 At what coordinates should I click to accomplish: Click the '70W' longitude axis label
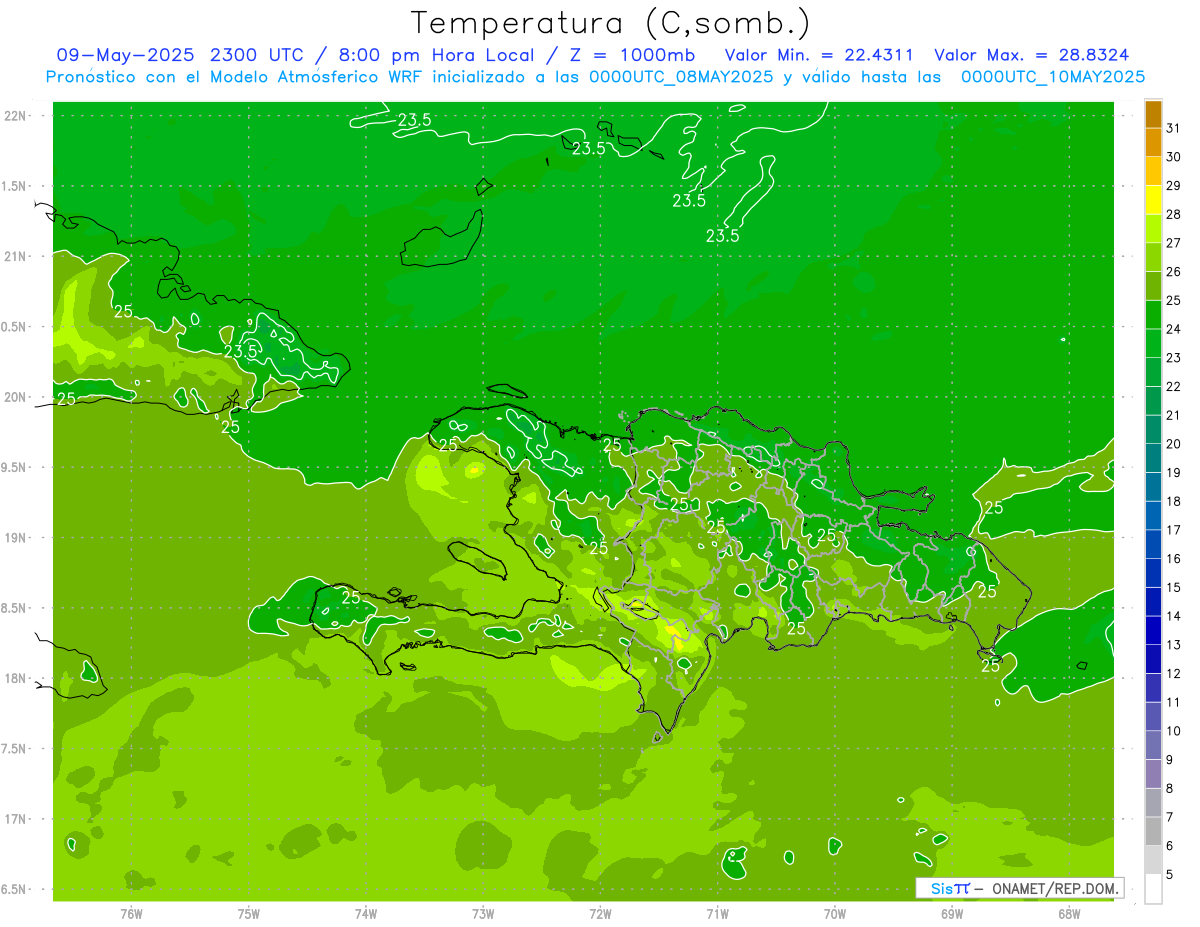(x=835, y=913)
